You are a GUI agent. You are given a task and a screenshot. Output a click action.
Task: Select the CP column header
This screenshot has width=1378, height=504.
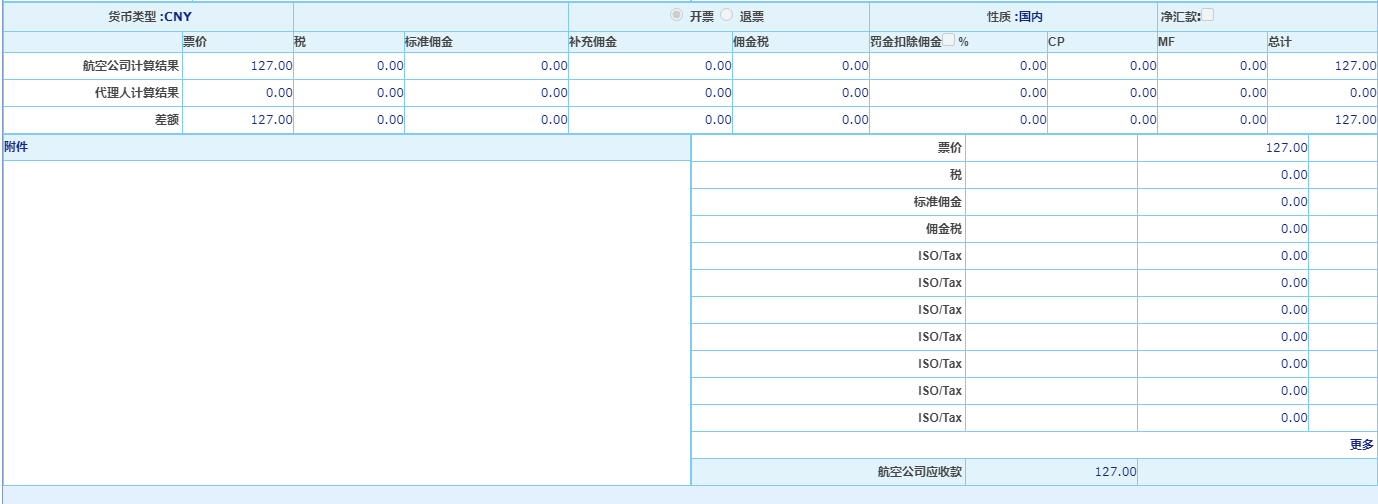1056,42
